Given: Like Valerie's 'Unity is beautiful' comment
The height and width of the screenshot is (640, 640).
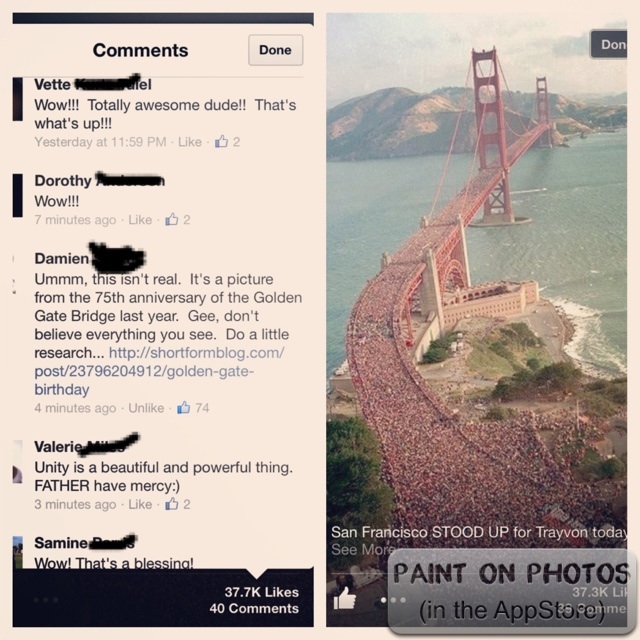Looking at the screenshot, I should point(140,504).
